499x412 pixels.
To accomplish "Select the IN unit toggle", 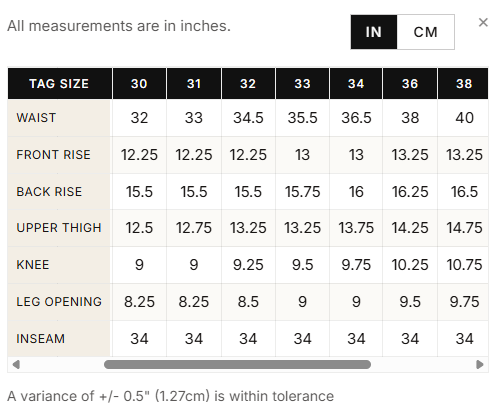I will pos(374,32).
